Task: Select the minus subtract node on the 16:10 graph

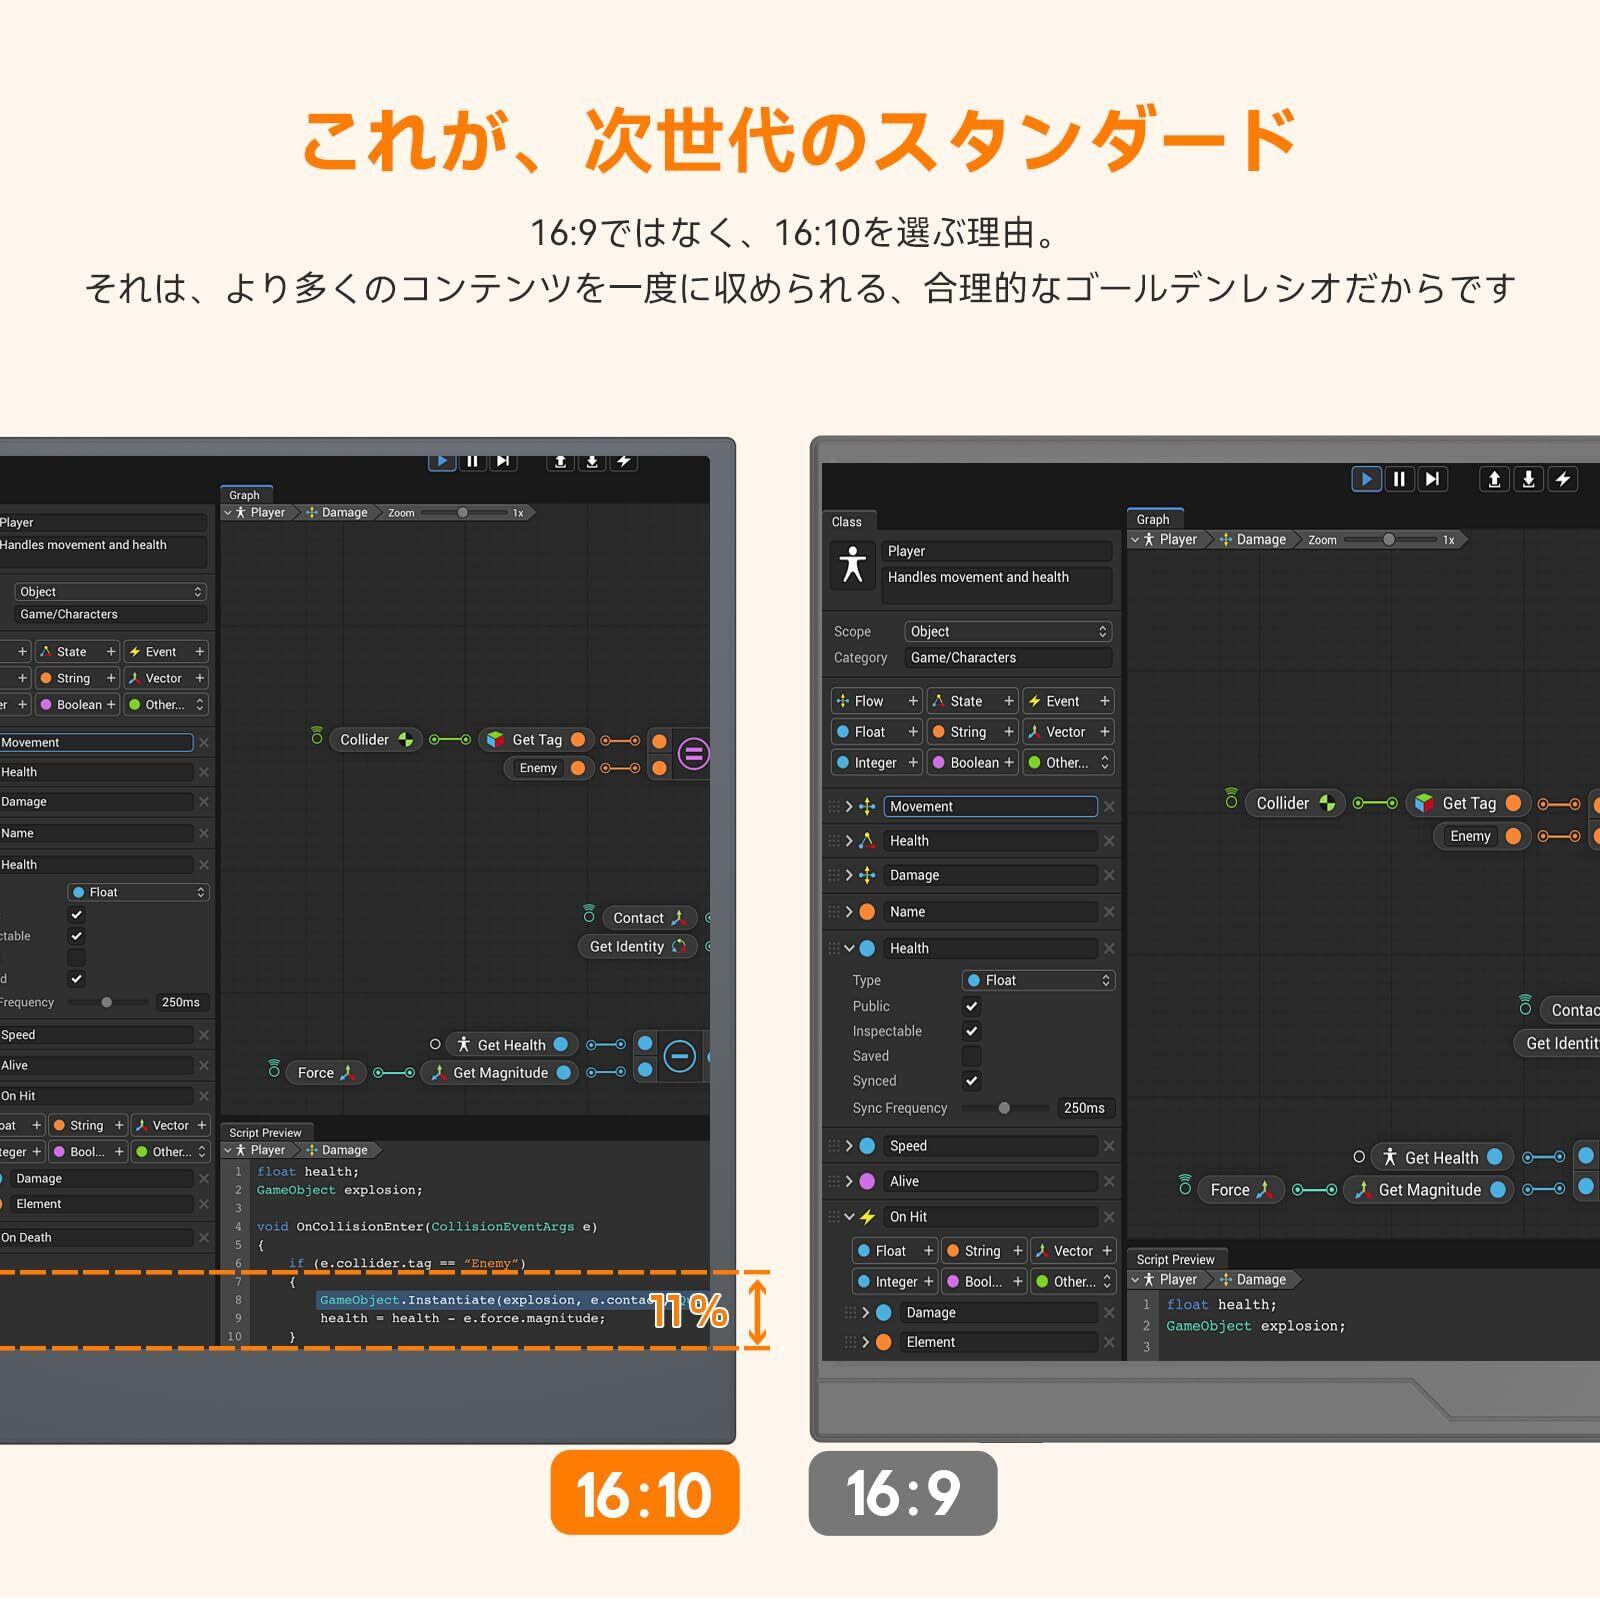Action: click(x=679, y=1056)
